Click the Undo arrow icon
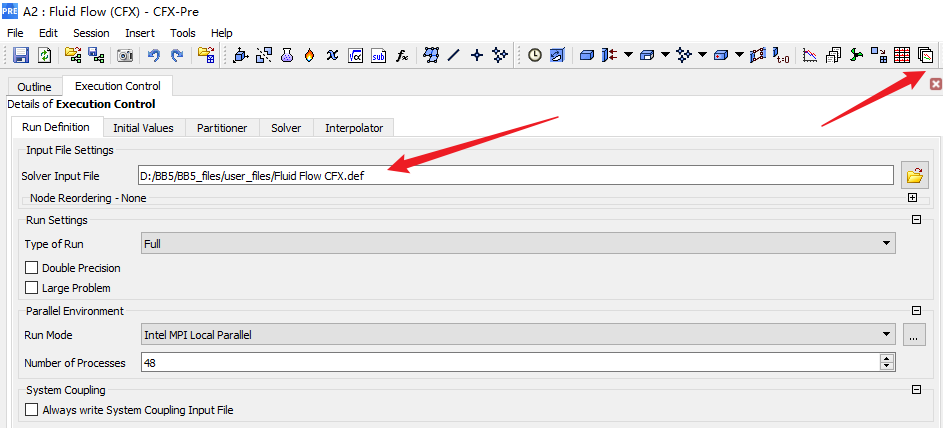The height and width of the screenshot is (428, 943). tap(154, 55)
